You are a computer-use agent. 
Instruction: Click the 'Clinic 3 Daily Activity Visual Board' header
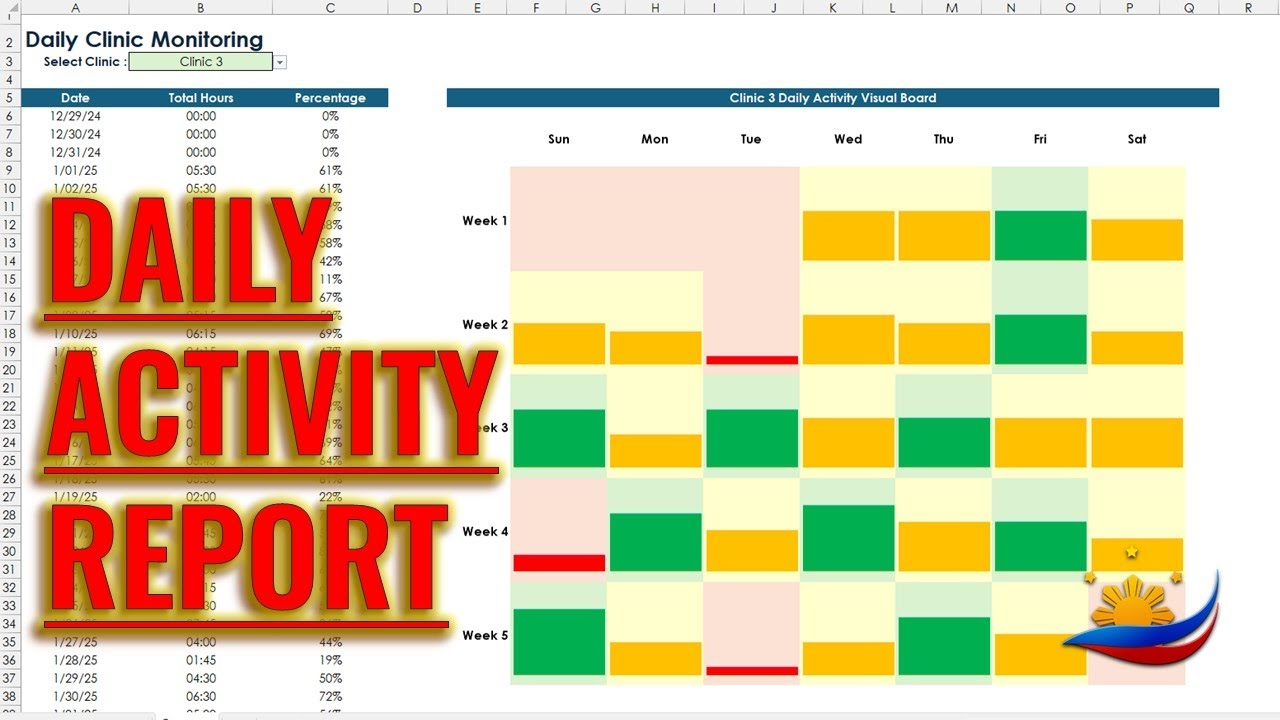tap(833, 98)
